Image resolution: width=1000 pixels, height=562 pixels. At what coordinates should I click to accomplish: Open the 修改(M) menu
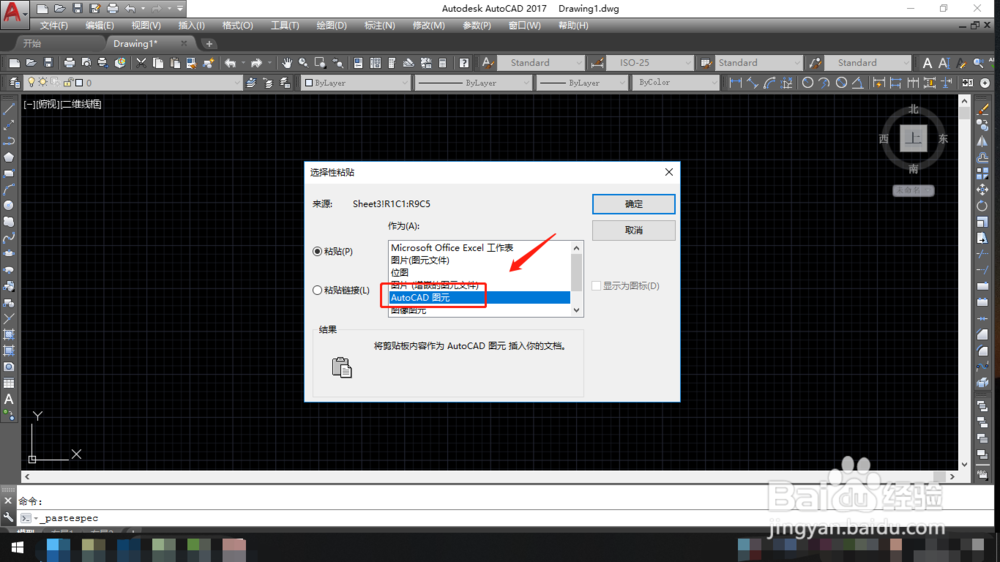coord(429,26)
